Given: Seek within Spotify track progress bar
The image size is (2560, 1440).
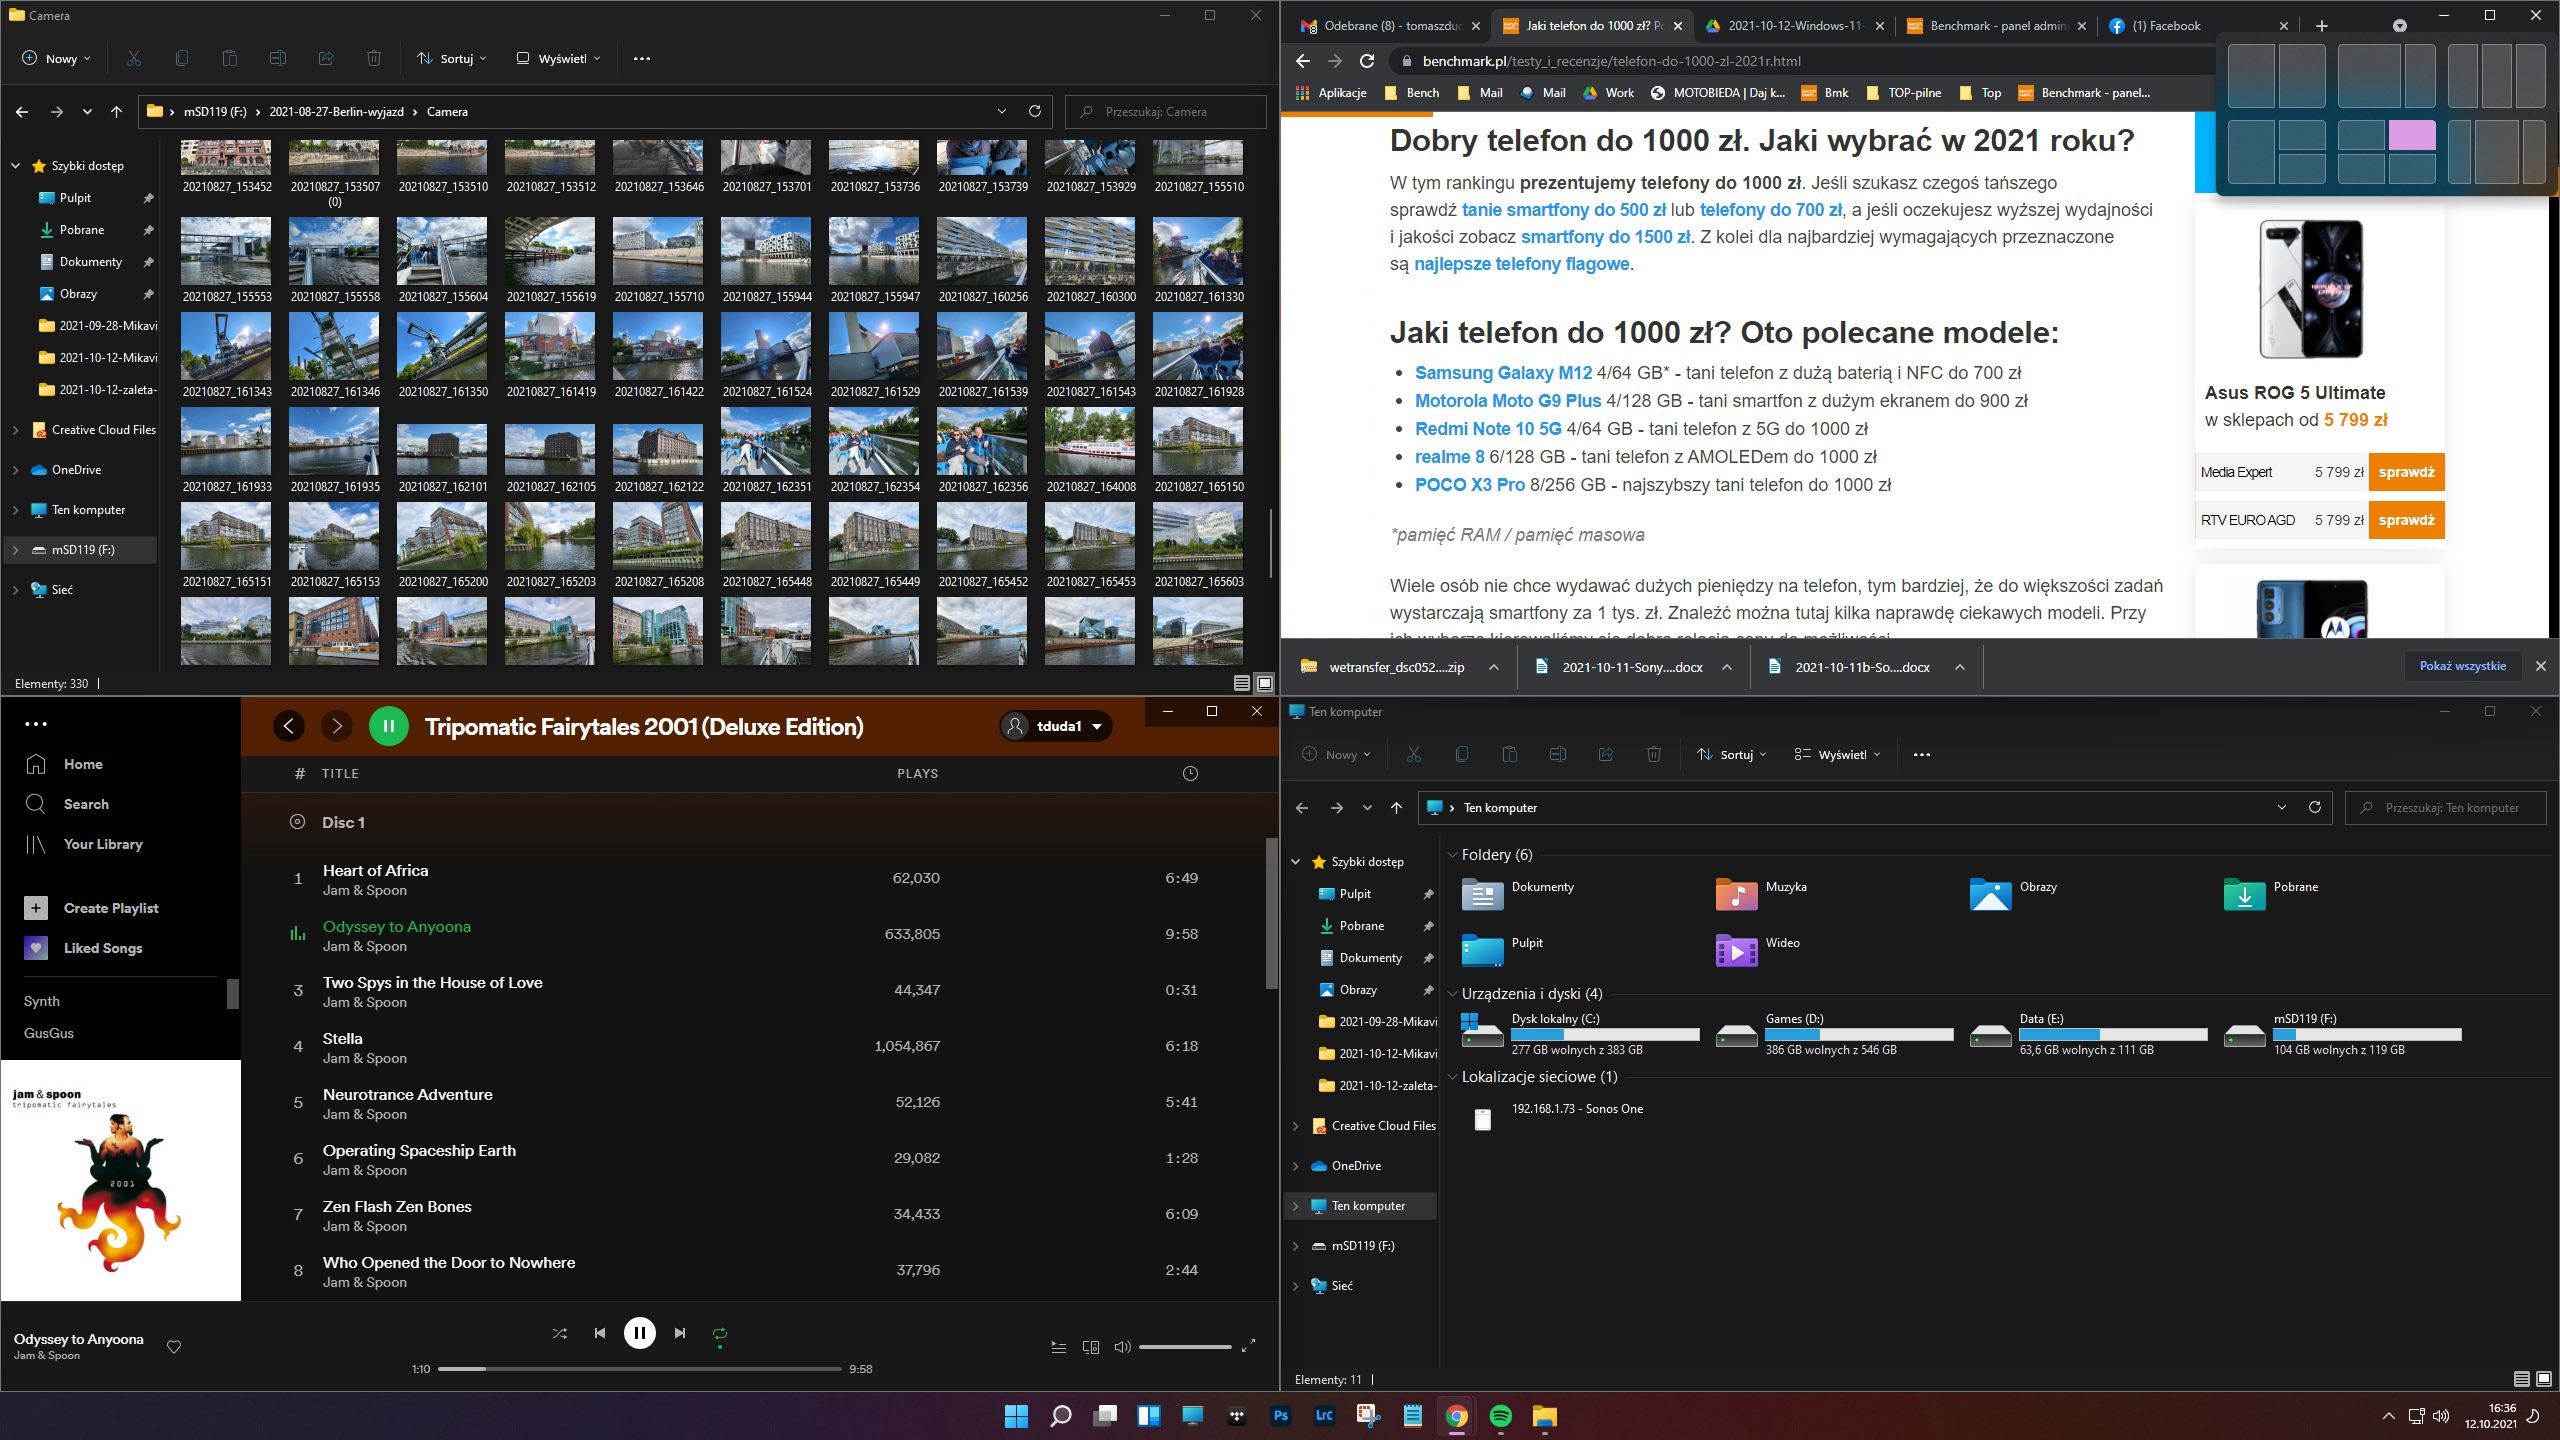Looking at the screenshot, I should (640, 1368).
